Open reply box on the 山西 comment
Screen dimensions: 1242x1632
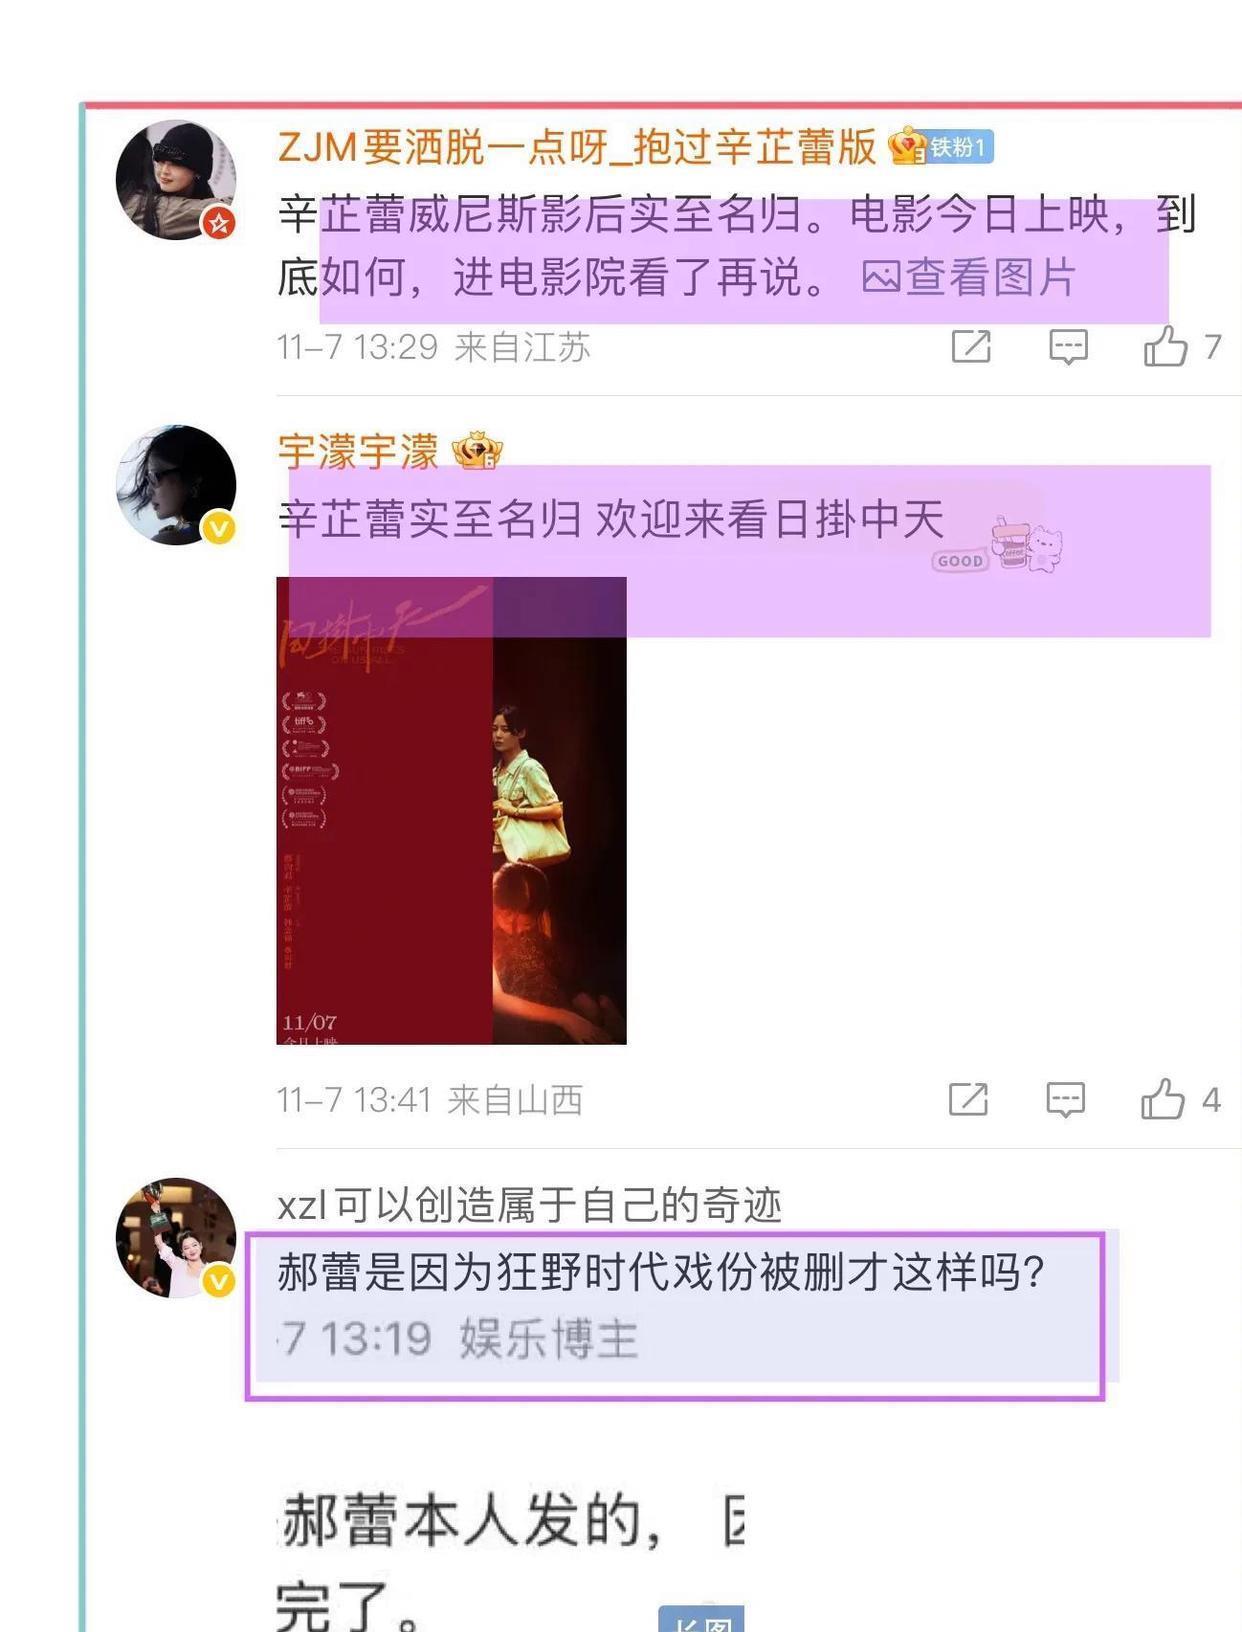click(x=1065, y=1099)
